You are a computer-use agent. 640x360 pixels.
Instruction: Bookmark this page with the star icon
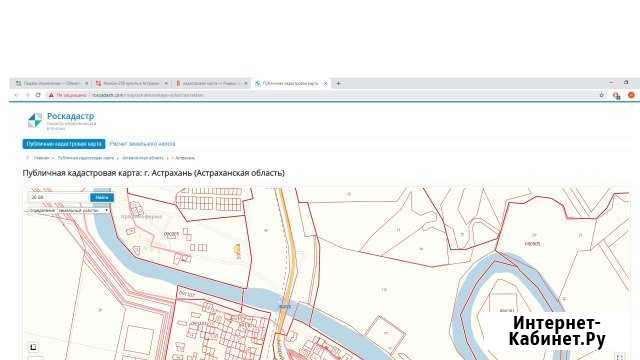coord(602,95)
